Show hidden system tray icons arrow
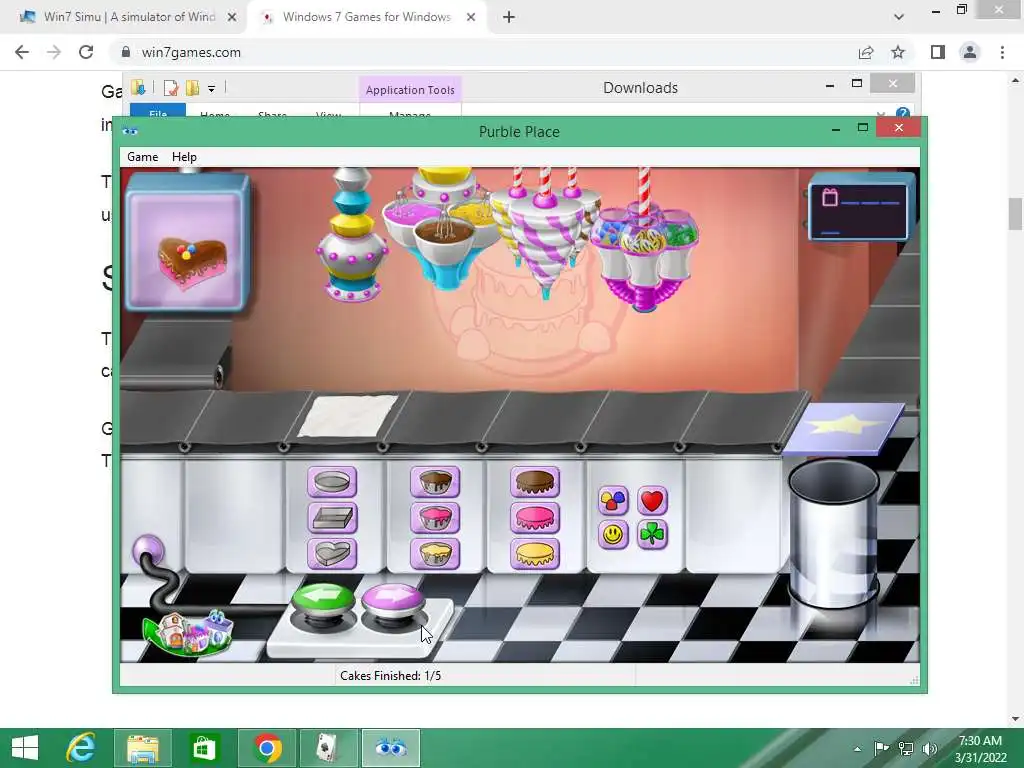Viewport: 1024px width, 768px height. pyautogui.click(x=857, y=749)
